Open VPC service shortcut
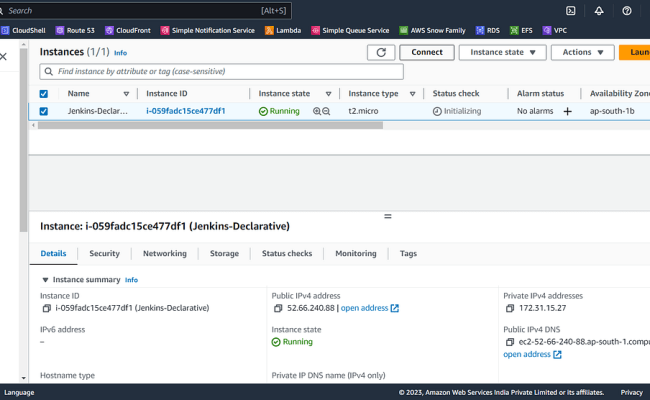 click(x=555, y=30)
